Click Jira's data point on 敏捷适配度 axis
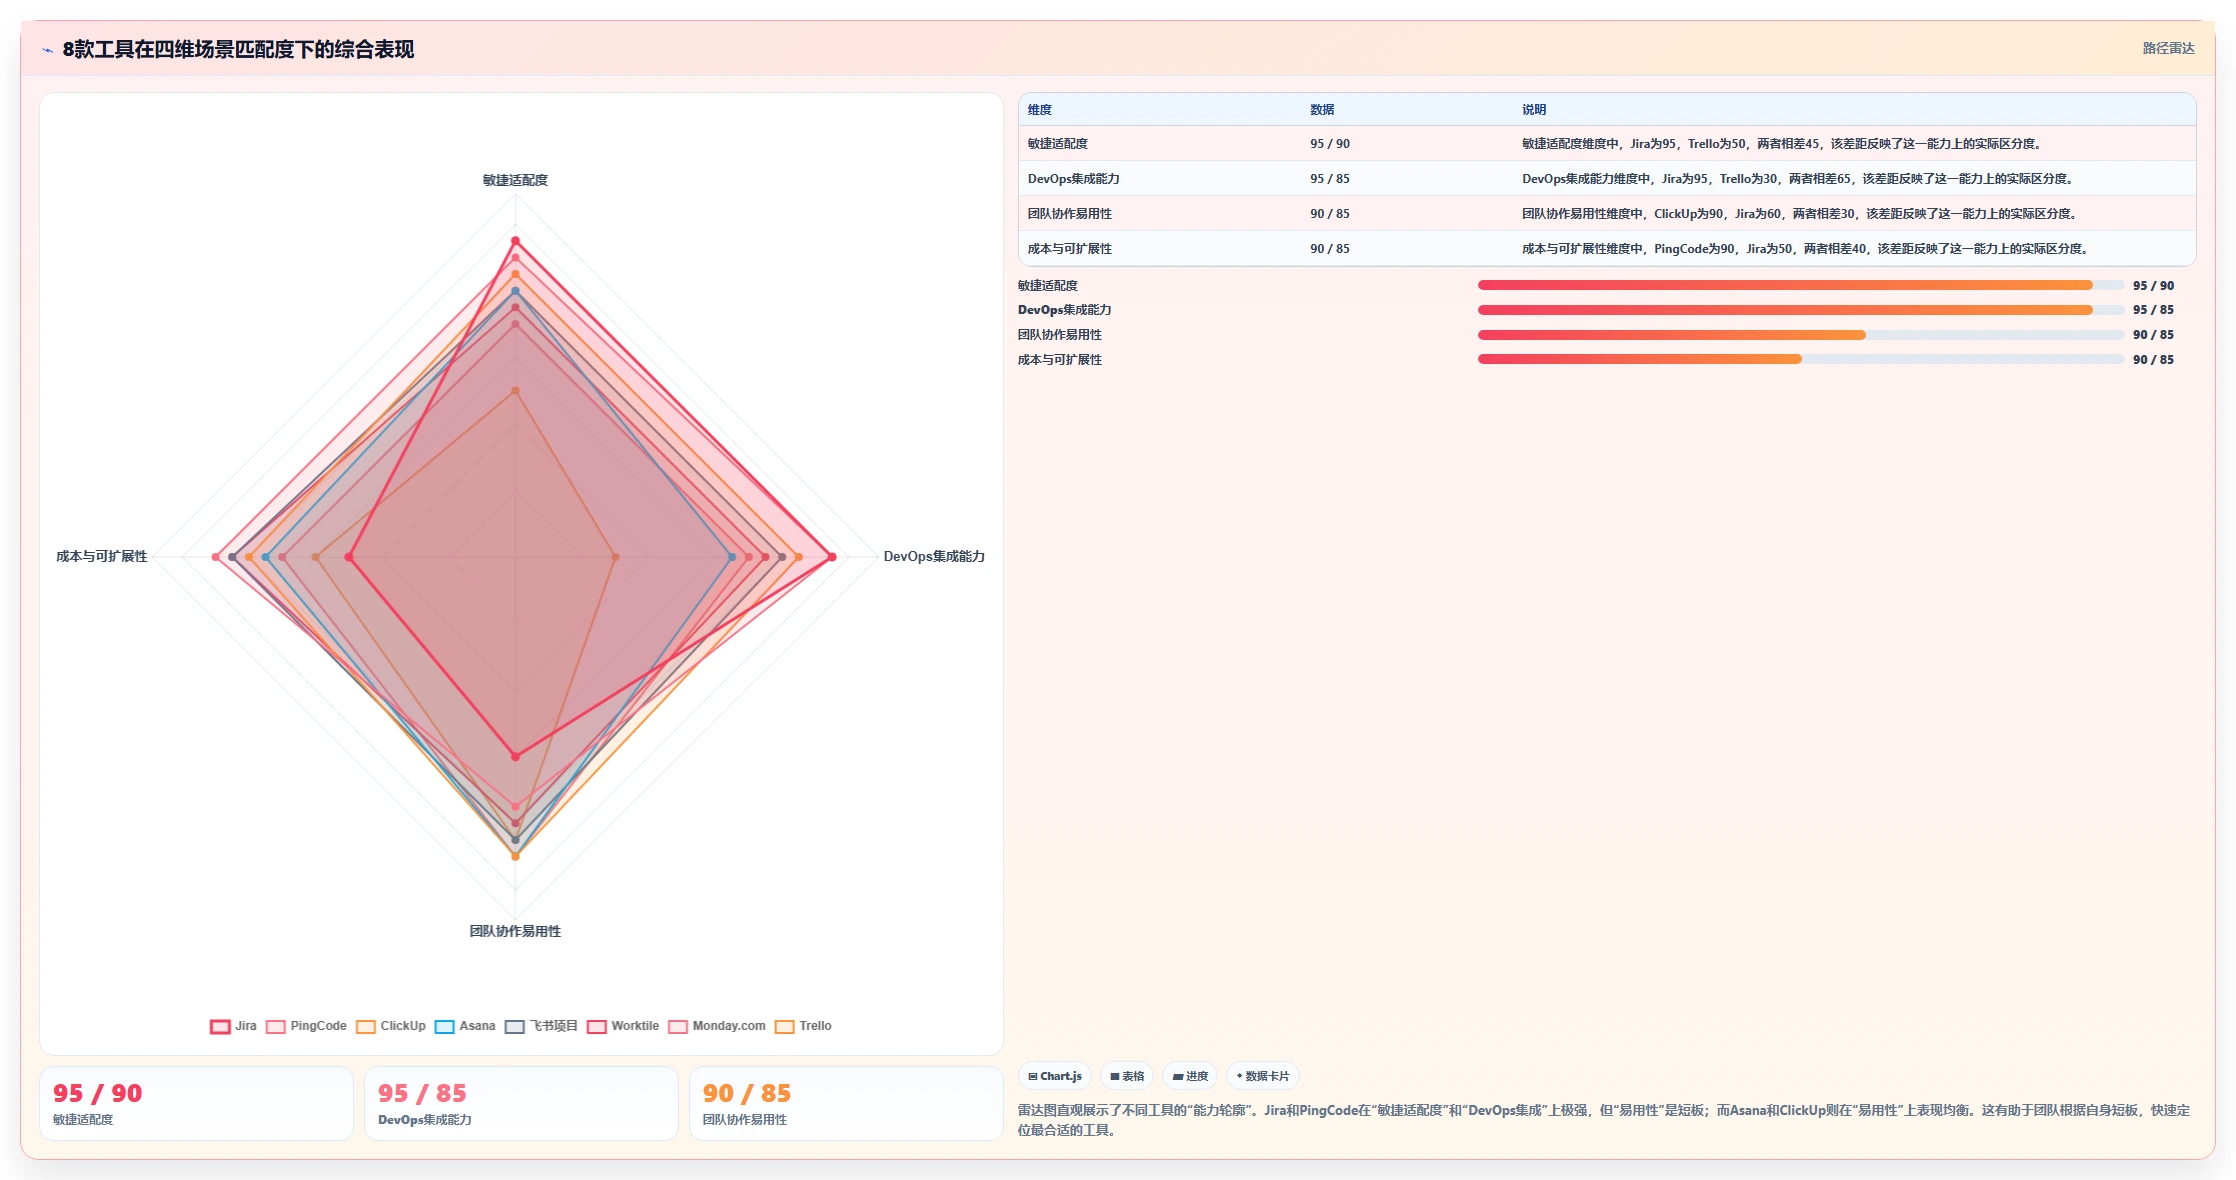2236x1180 pixels. coord(516,241)
